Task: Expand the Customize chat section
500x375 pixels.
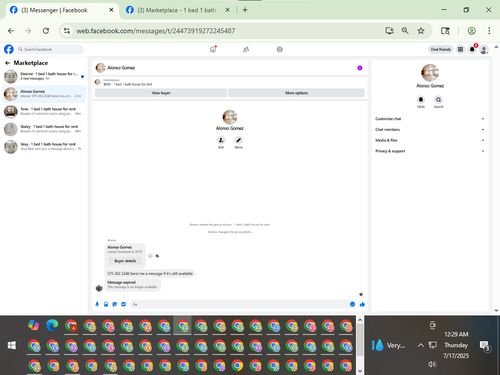Action: coord(430,119)
